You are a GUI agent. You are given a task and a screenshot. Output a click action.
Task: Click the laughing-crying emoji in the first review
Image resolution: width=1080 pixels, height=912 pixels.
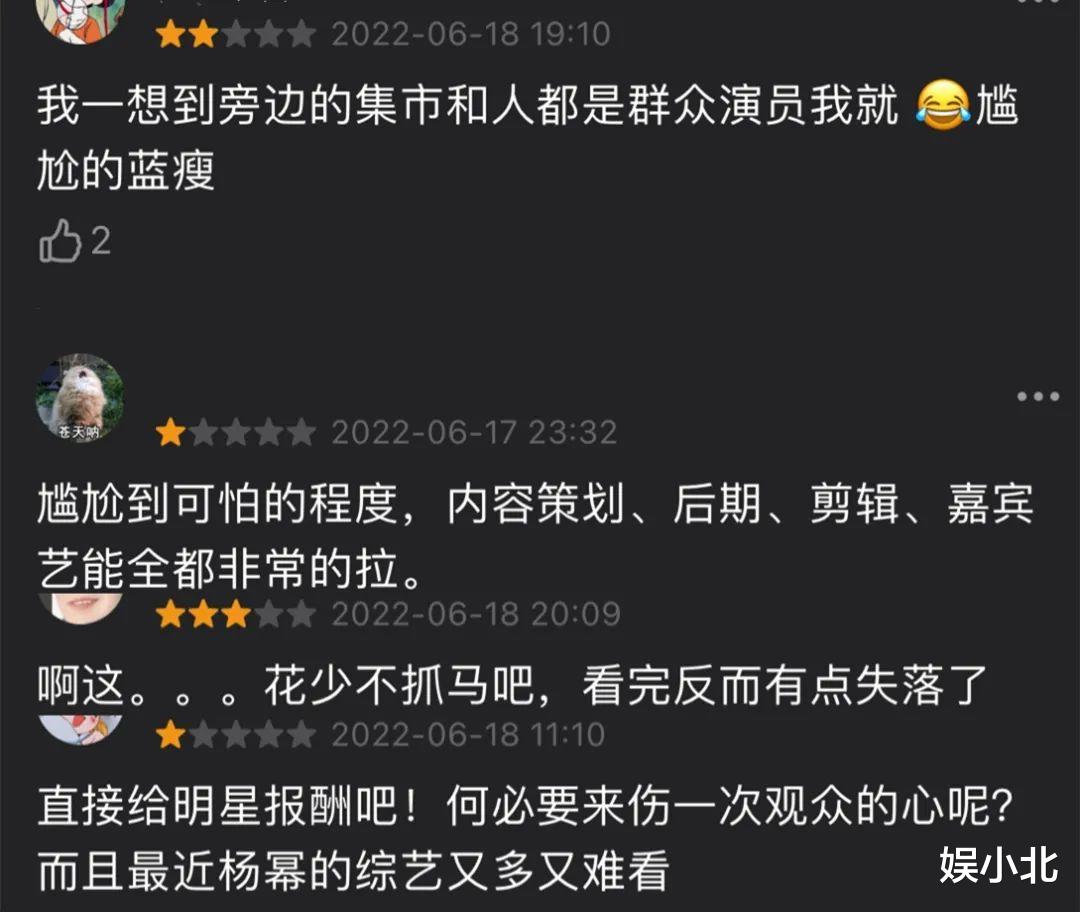(942, 104)
